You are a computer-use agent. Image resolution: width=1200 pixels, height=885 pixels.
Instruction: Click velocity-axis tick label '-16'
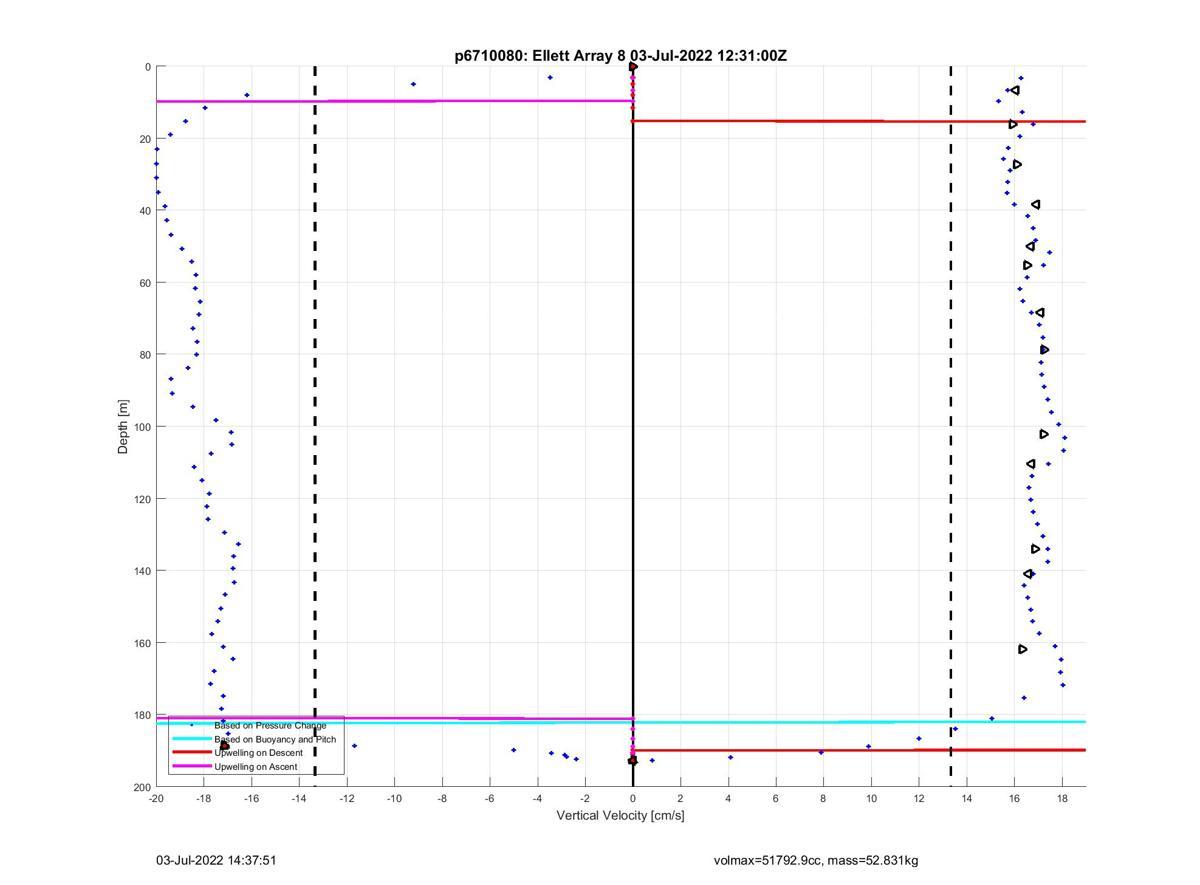(x=251, y=799)
